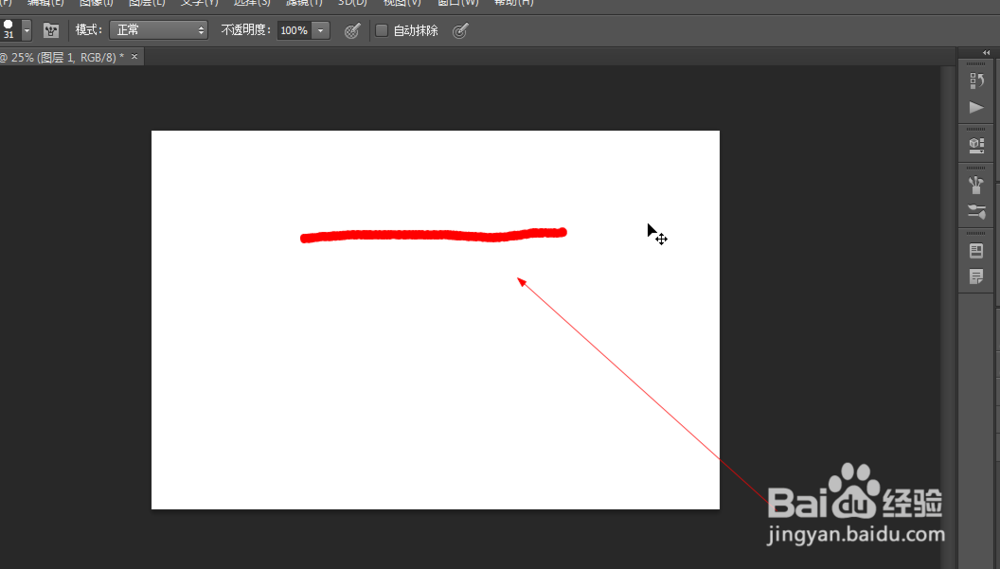Open the 帮助(H) menu
Viewport: 1000px width, 569px height.
point(513,3)
